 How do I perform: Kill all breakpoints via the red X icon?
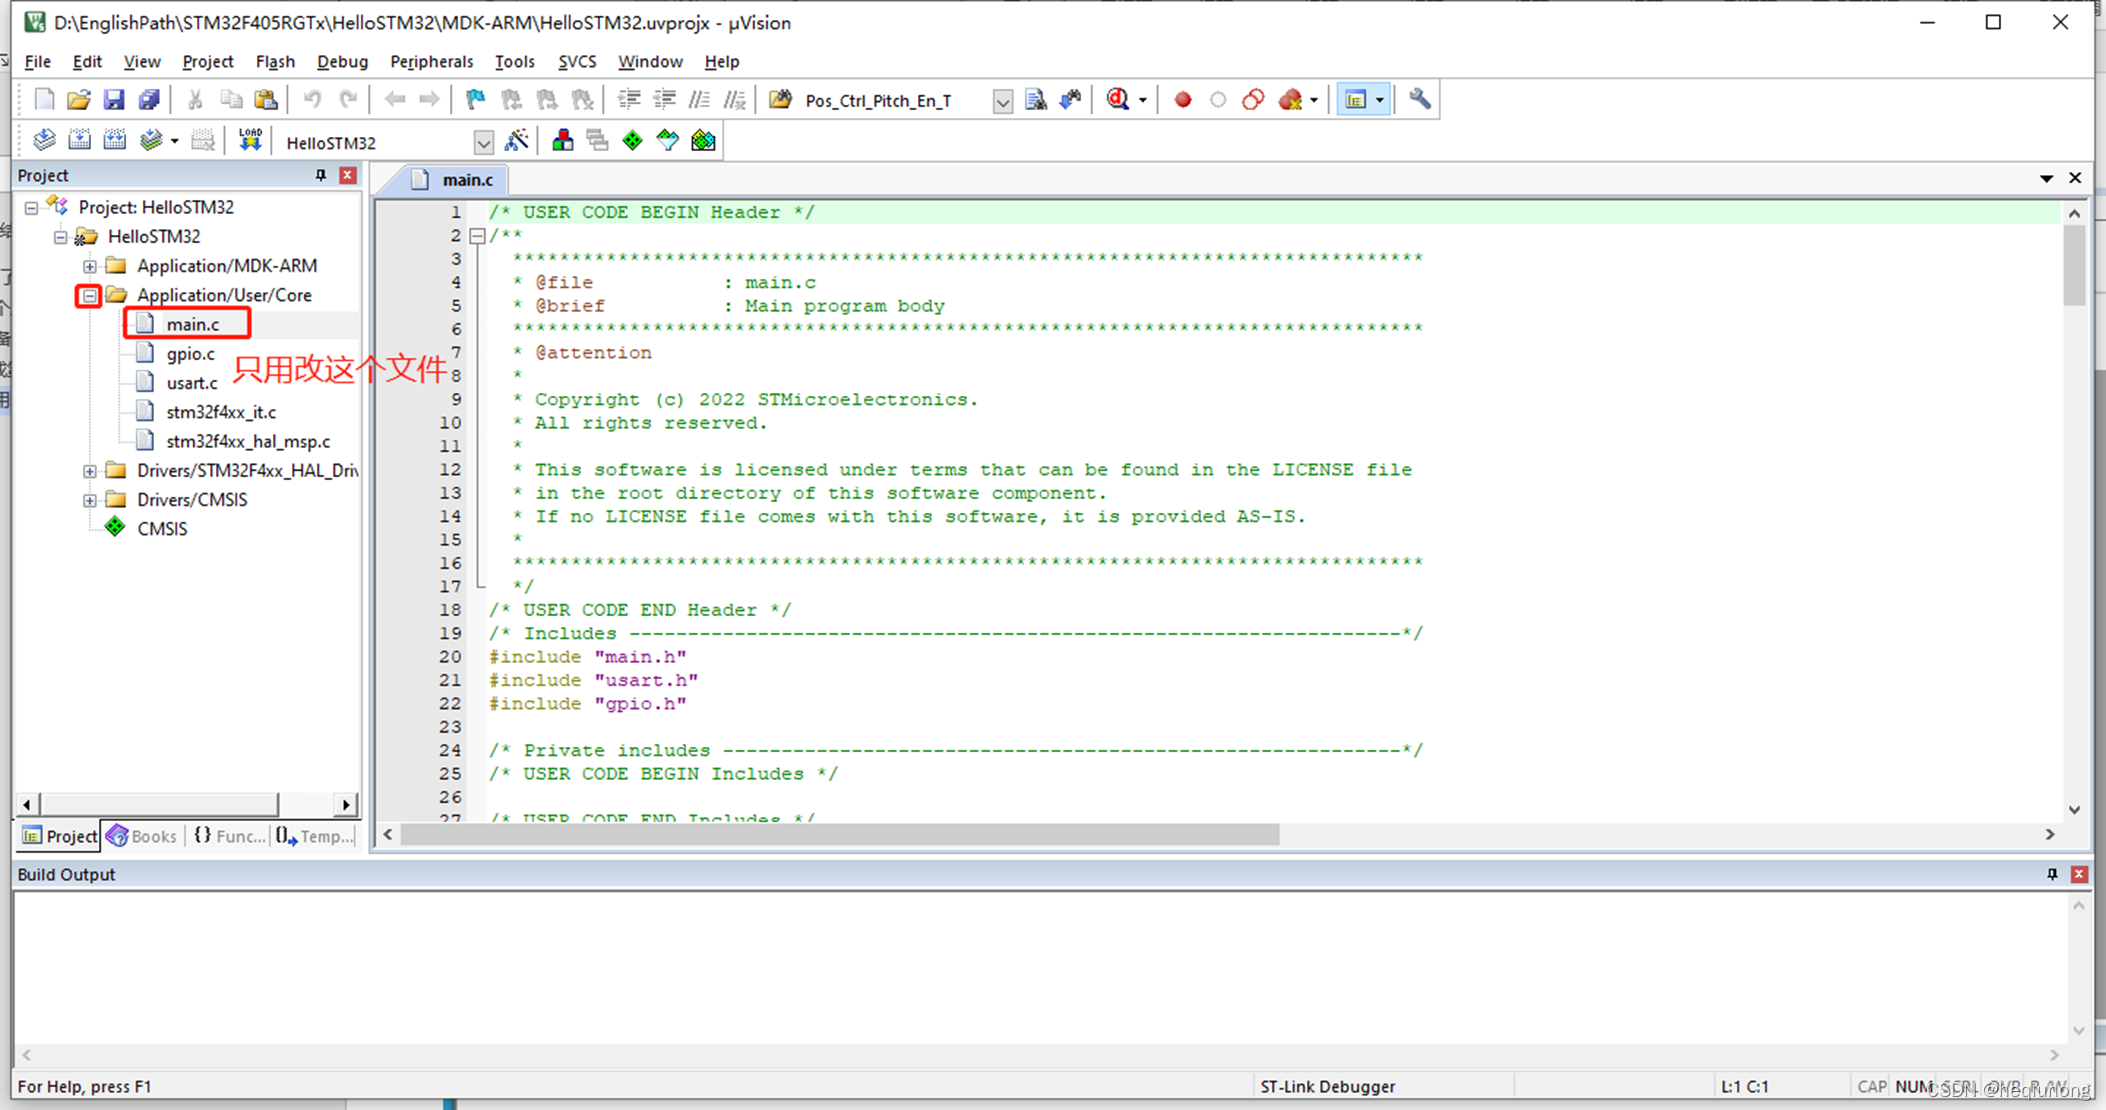click(1291, 99)
